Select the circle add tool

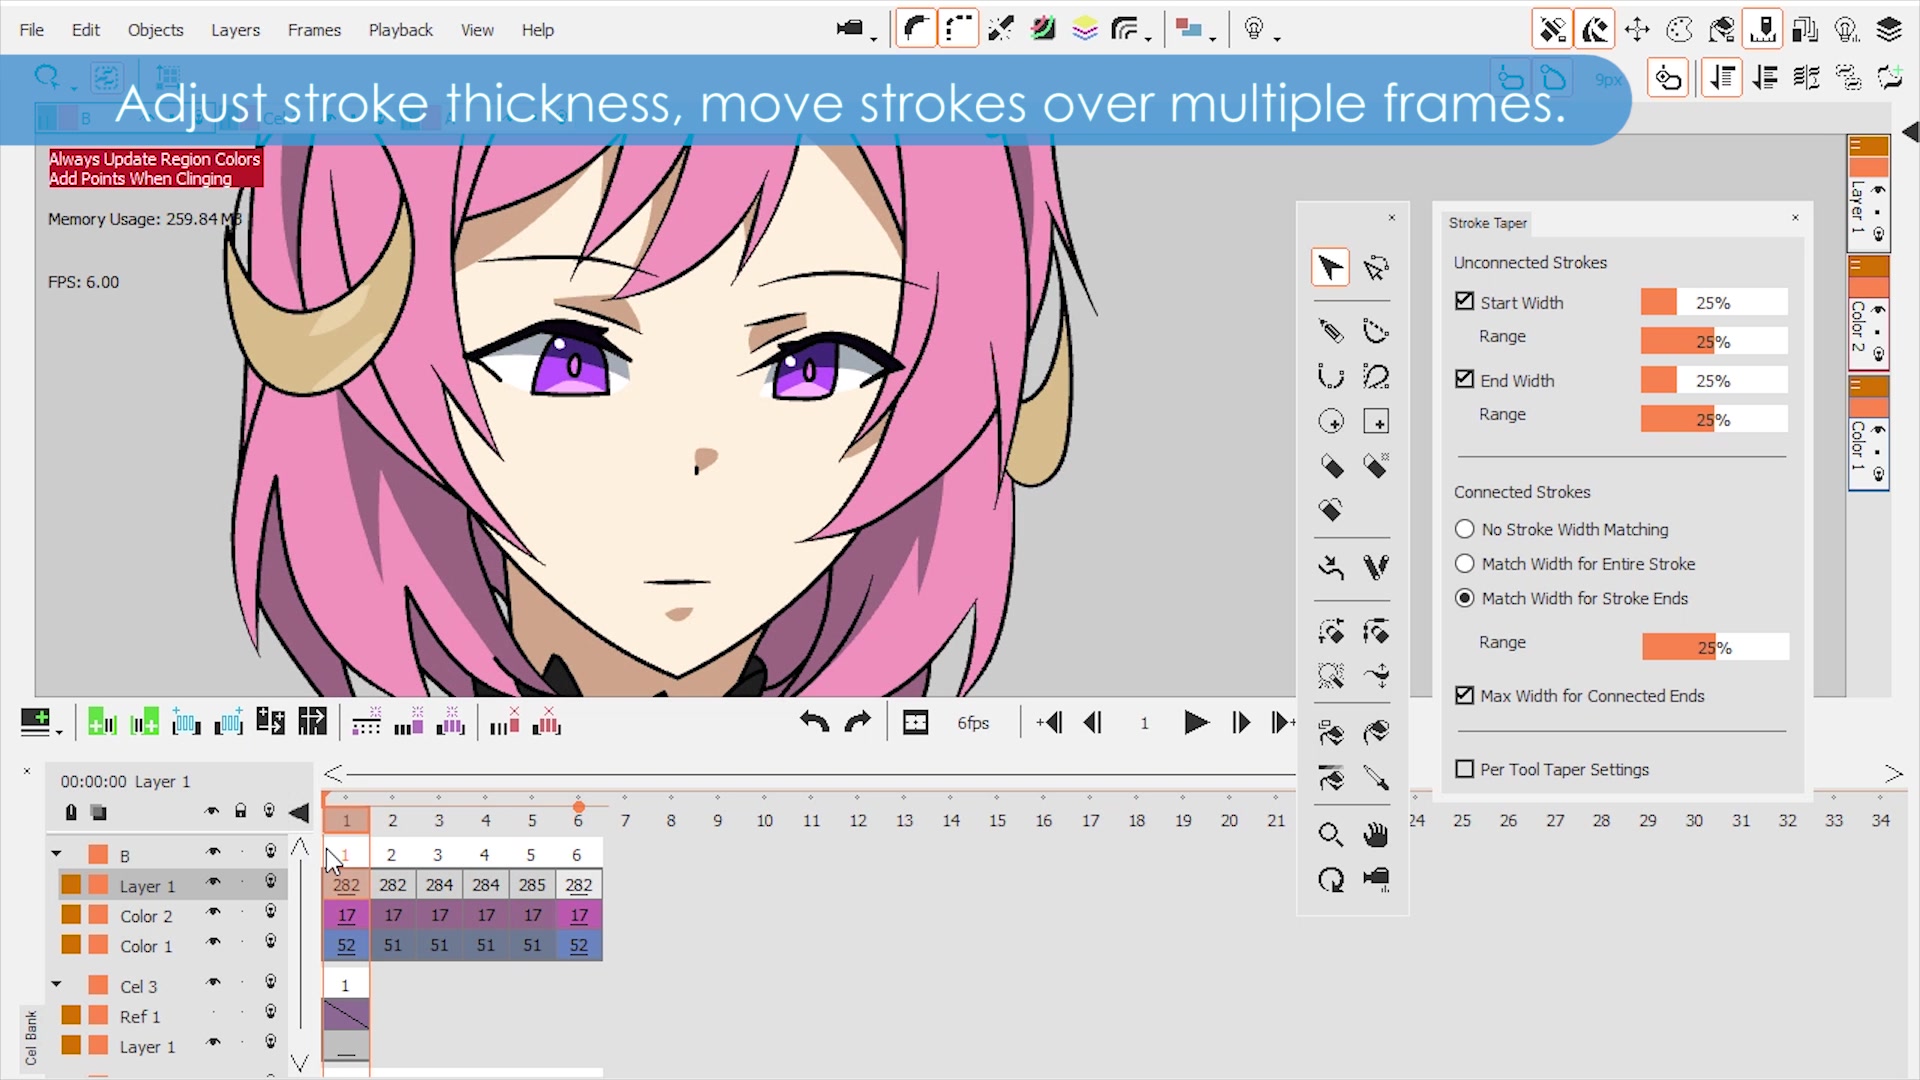tap(1330, 421)
